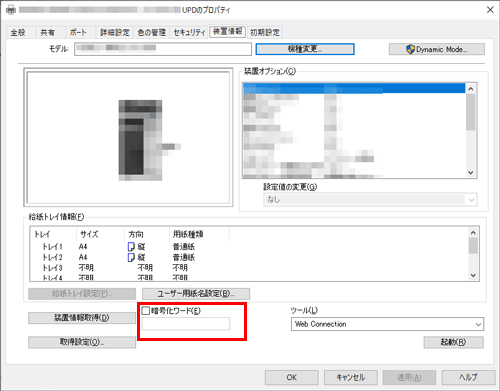Open Dynamic Mode with shield icon
The height and width of the screenshot is (391, 500).
pos(437,49)
